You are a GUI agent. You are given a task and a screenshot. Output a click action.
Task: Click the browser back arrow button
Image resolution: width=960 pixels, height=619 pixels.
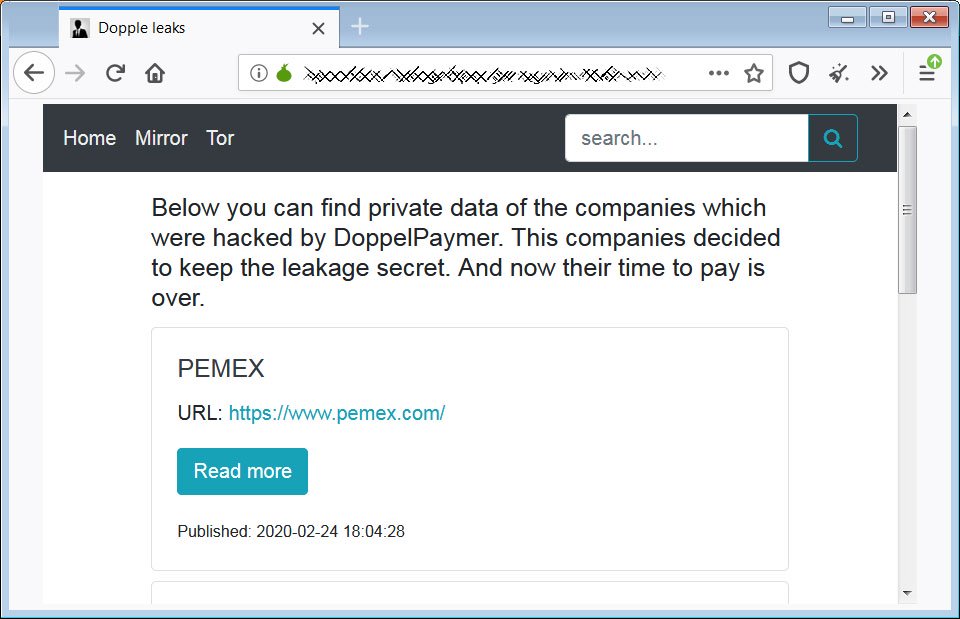pos(34,73)
